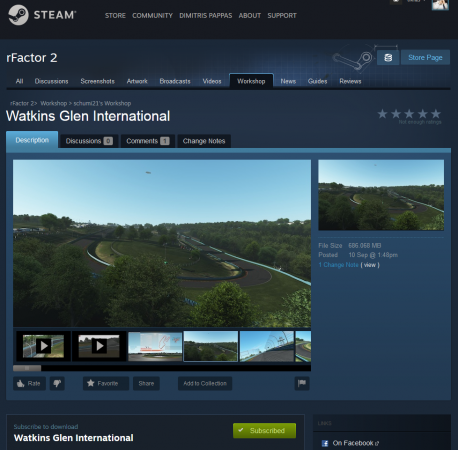The height and width of the screenshot is (450, 458).
Task: Switch to the Guides tab
Action: point(317,81)
